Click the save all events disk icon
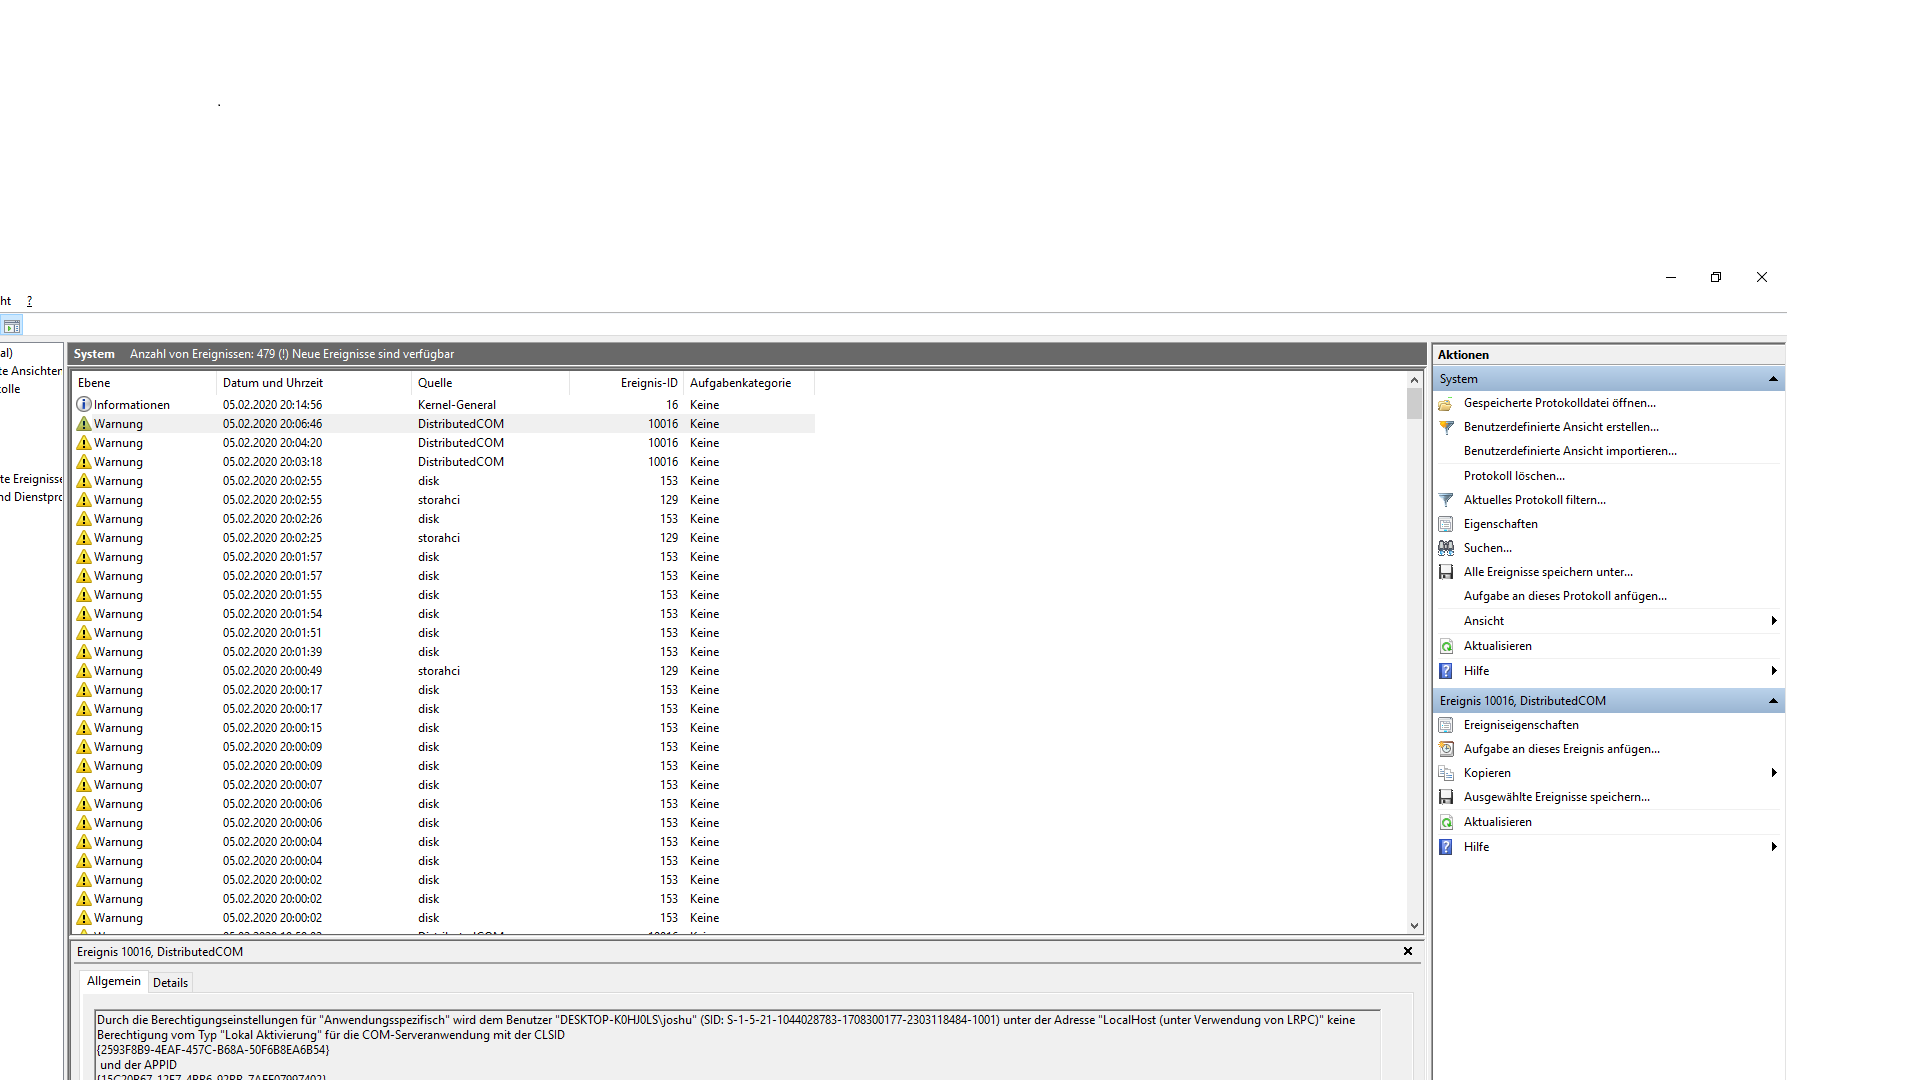The image size is (1920, 1080). [x=1446, y=572]
